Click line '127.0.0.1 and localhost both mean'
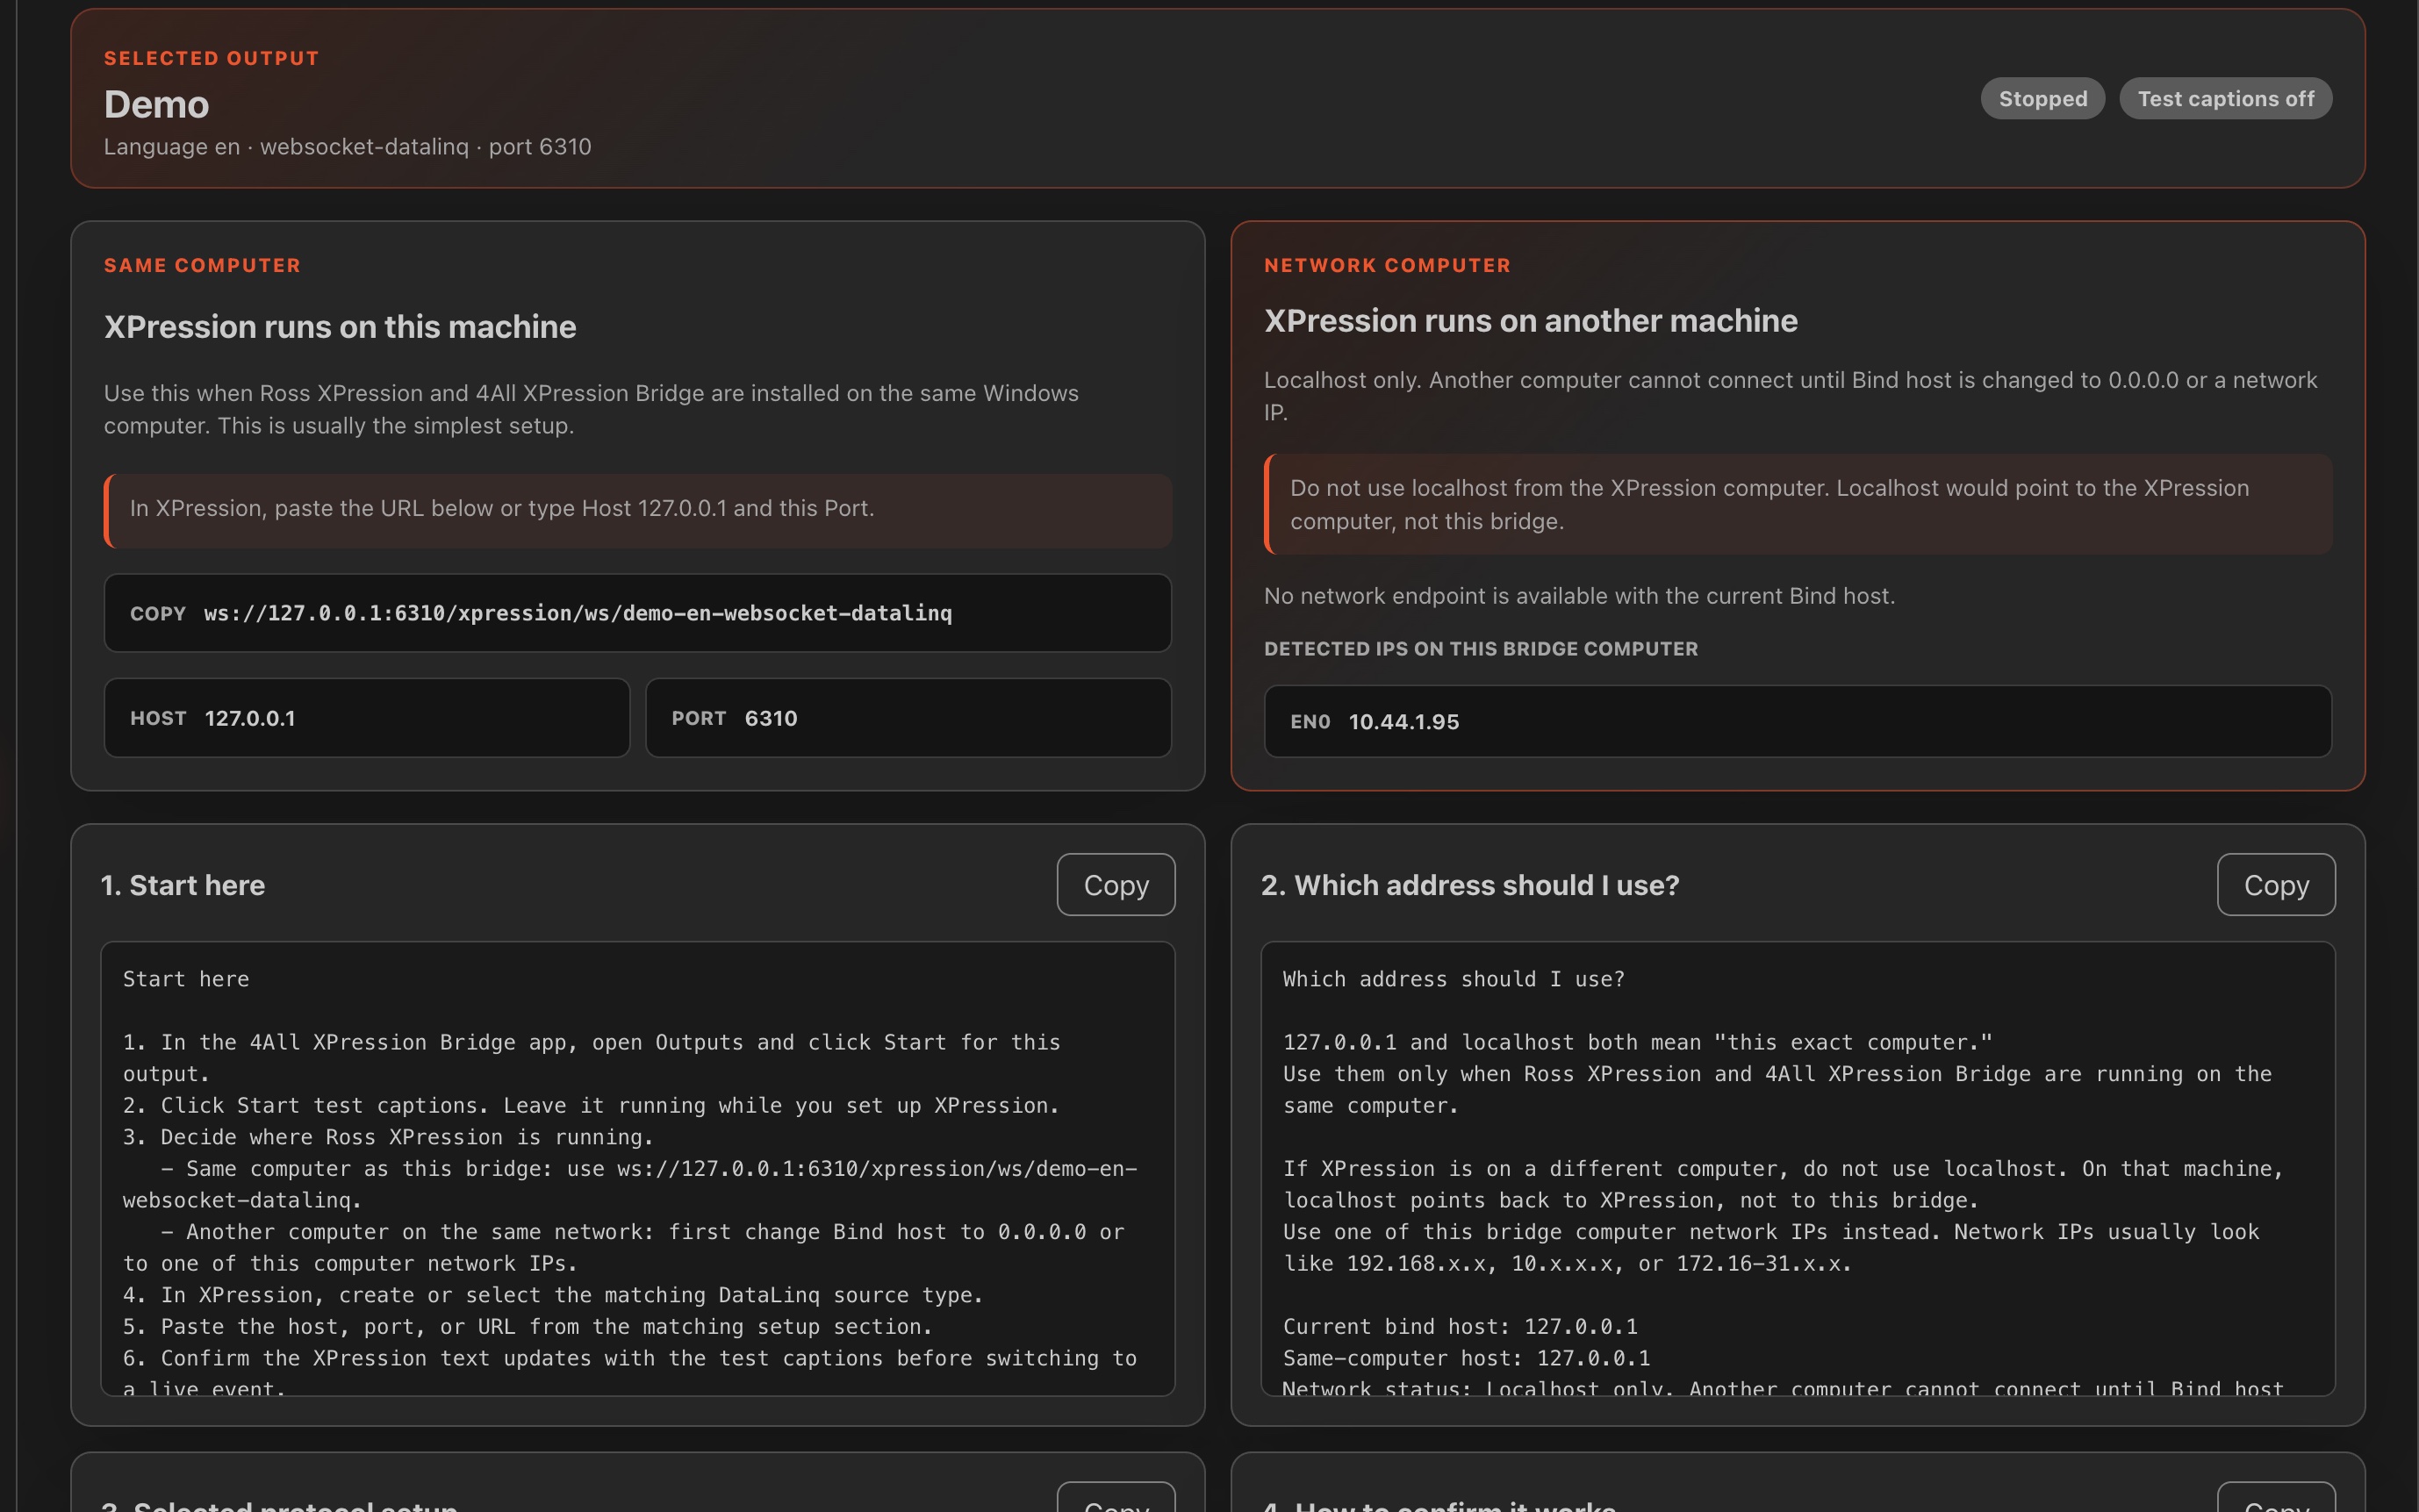2419x1512 pixels. pyautogui.click(x=1637, y=1042)
